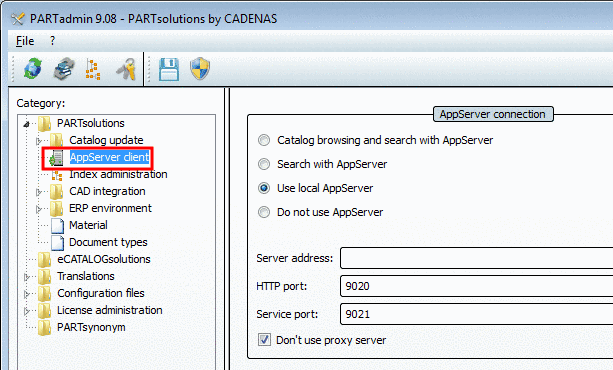Select Configuration files tree entry
Image resolution: width=613 pixels, height=370 pixels.
[100, 293]
